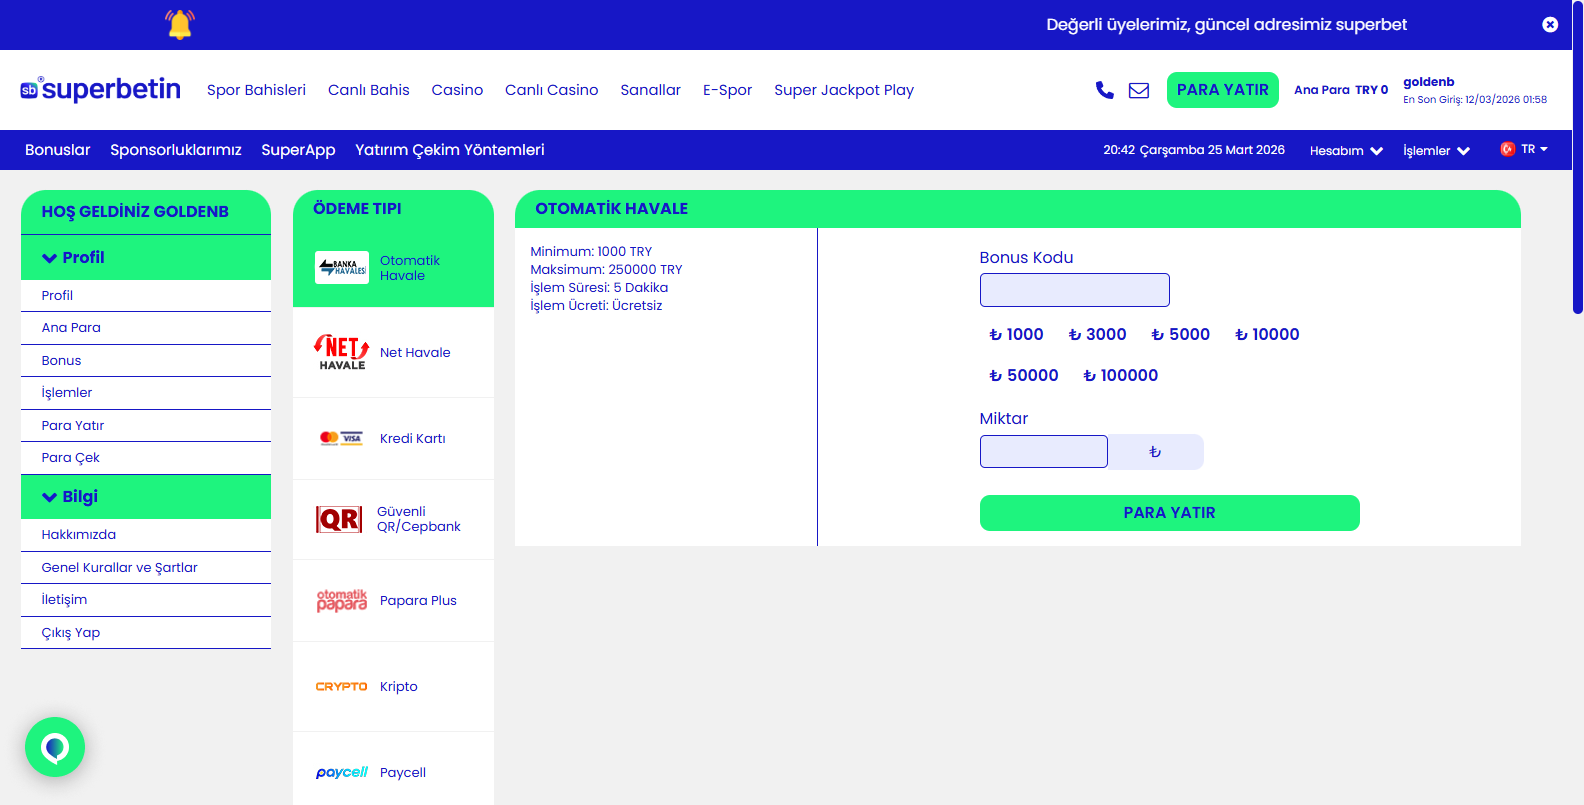The image size is (1584, 805).
Task: Go to Sanallar
Action: tap(650, 90)
